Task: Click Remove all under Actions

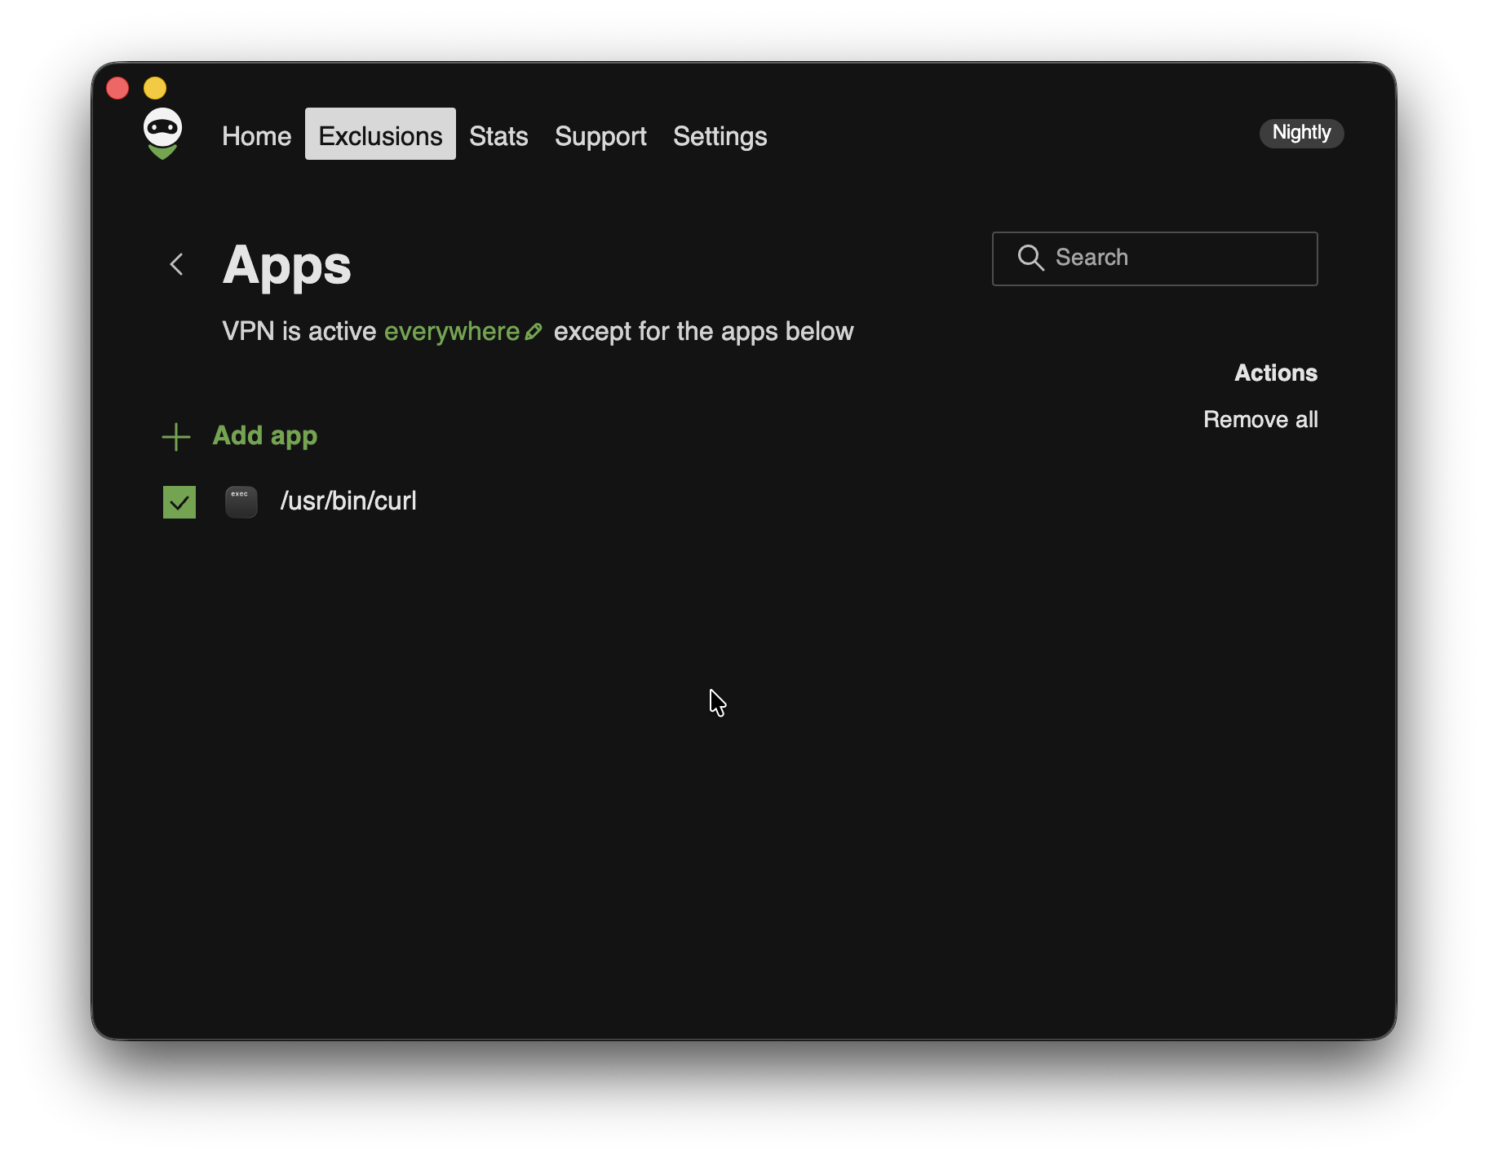Action: pos(1260,420)
